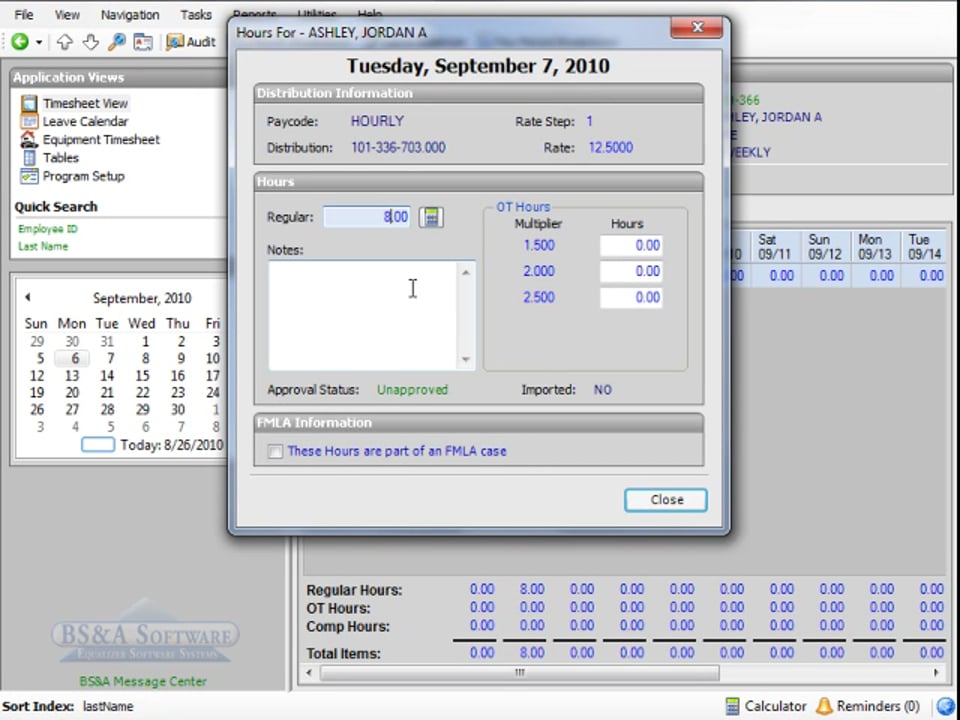Click the Equipment Timesheet icon

point(29,140)
